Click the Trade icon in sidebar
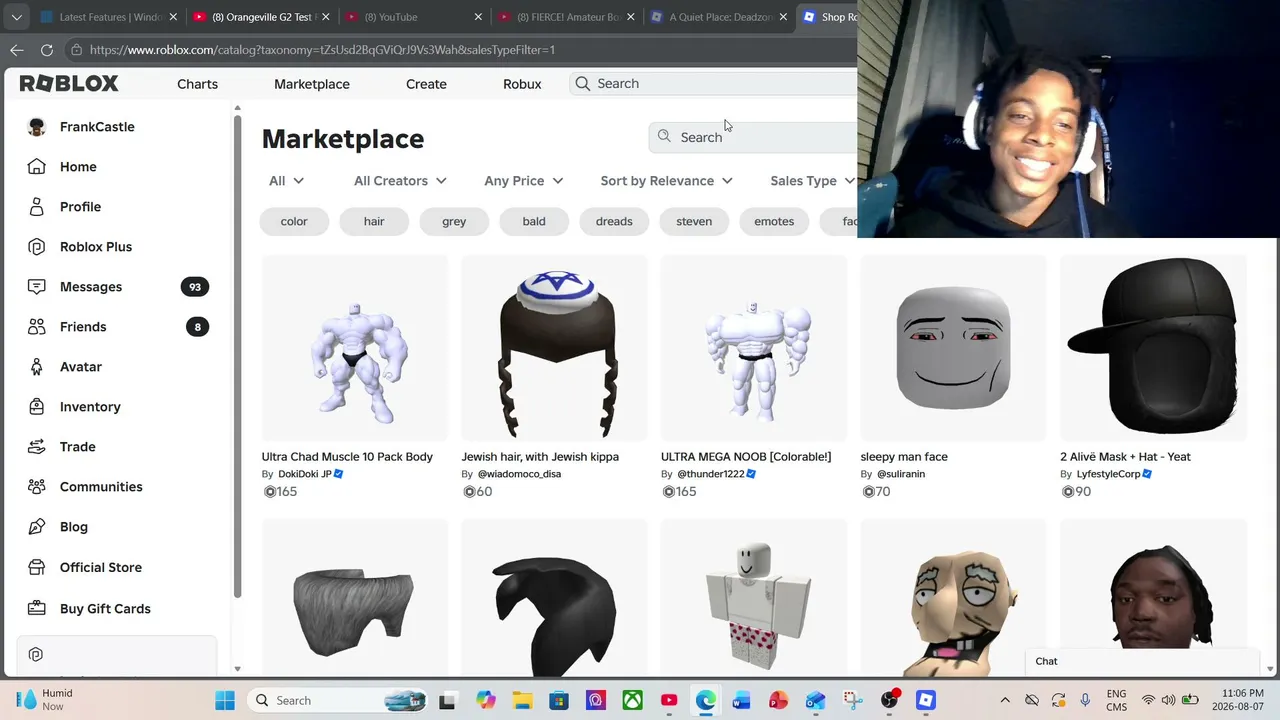The height and width of the screenshot is (720, 1280). pos(37,447)
